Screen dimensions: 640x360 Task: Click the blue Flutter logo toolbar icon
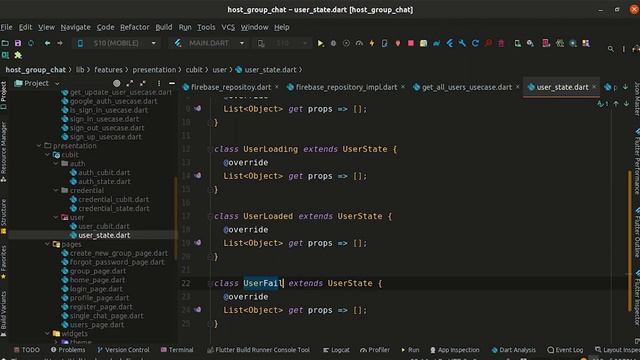(x=449, y=43)
